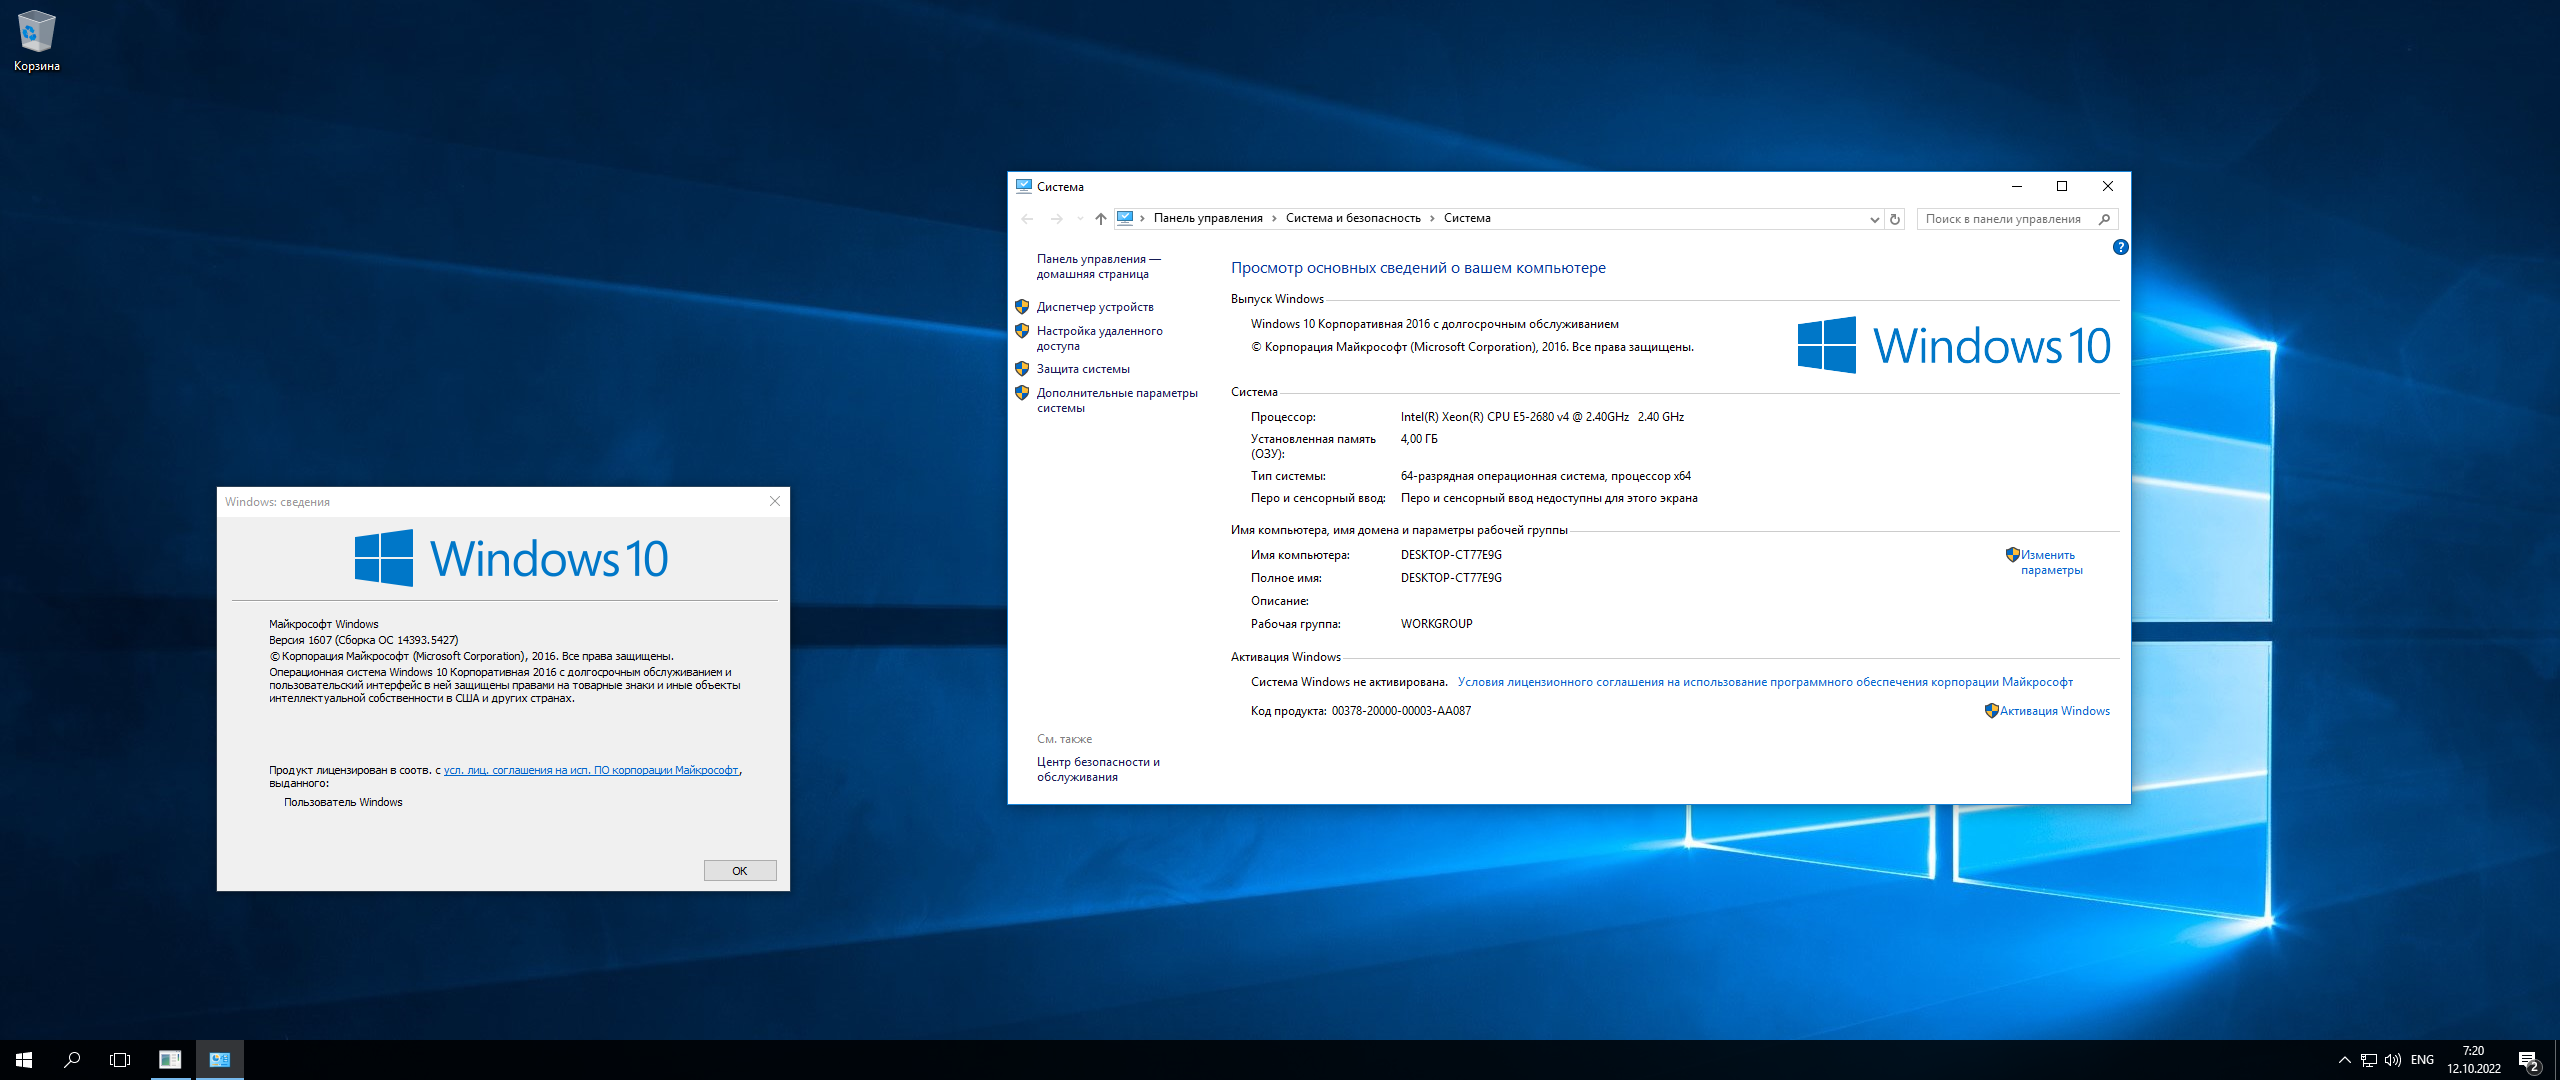Open network status tray icon
This screenshot has width=2560, height=1080.
2369,1060
